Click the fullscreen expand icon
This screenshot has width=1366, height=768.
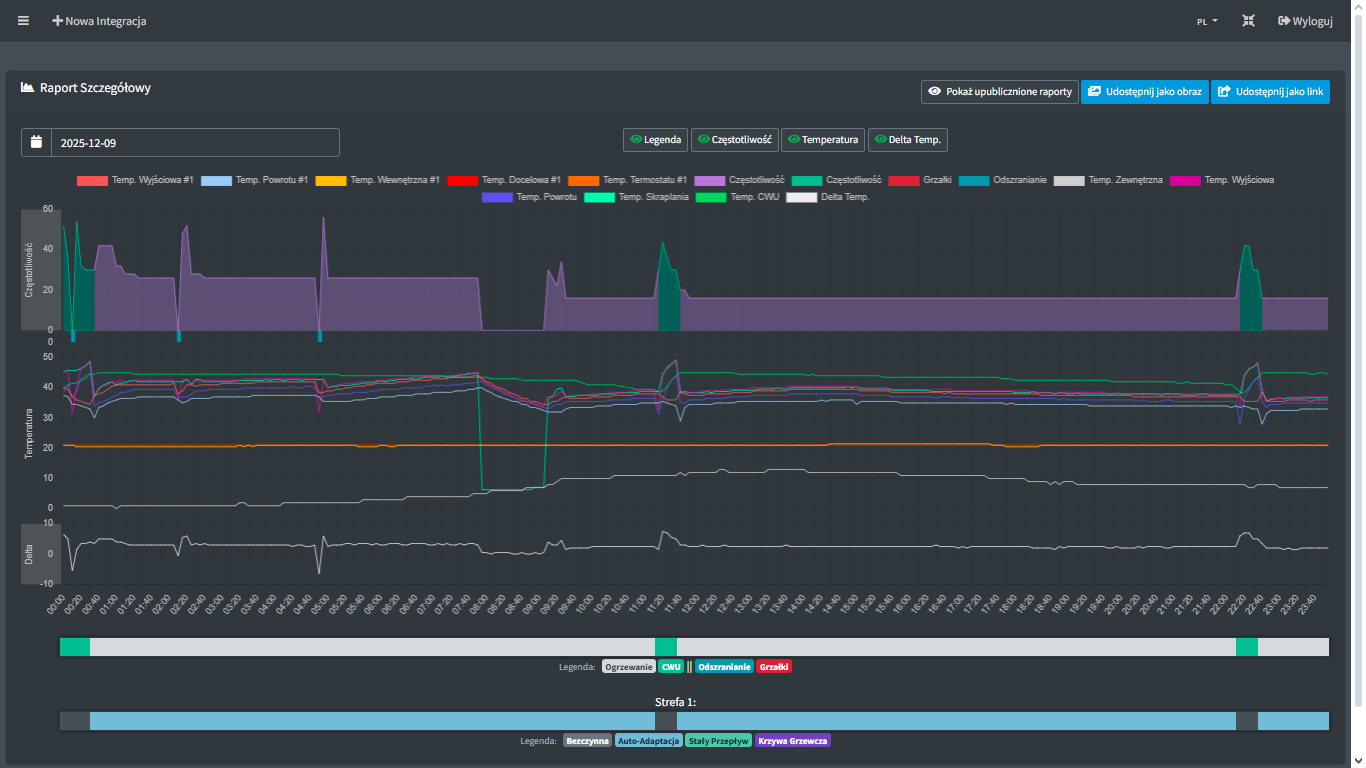point(1248,21)
